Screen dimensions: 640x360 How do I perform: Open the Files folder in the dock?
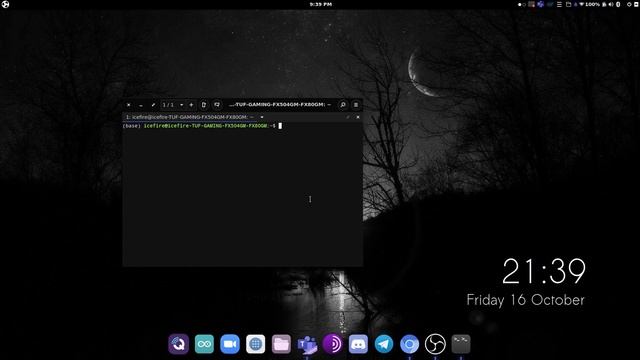coord(281,344)
